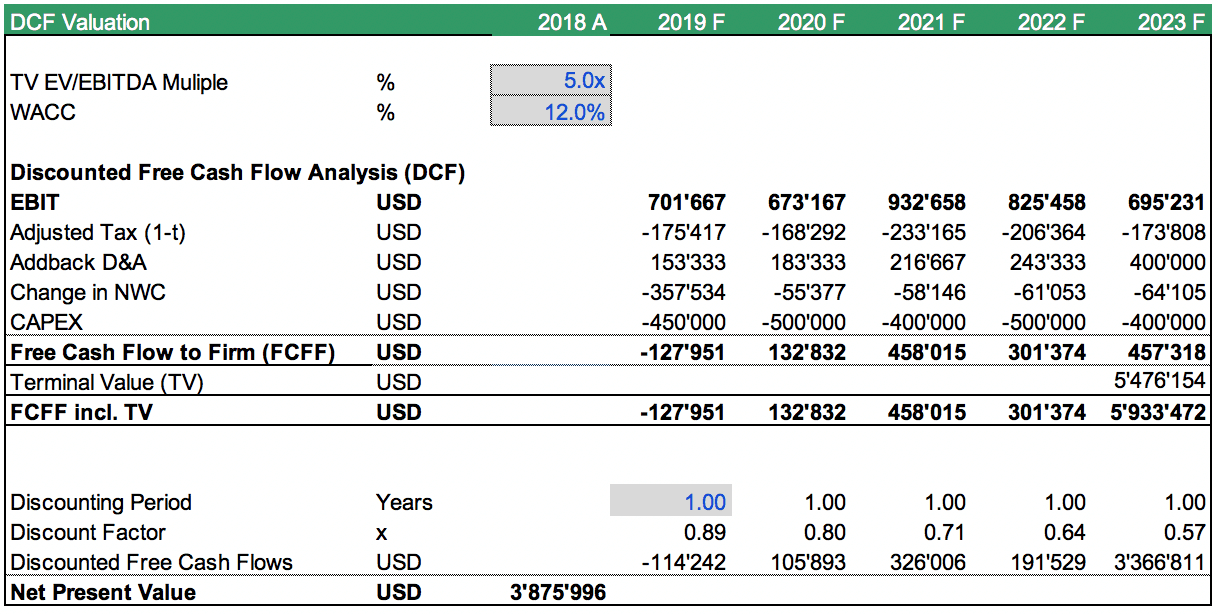Viewport: 1218px width, 614px height.
Task: Select the TV EV/EBITDA multiple 5.0x input cell
Action: click(x=550, y=81)
